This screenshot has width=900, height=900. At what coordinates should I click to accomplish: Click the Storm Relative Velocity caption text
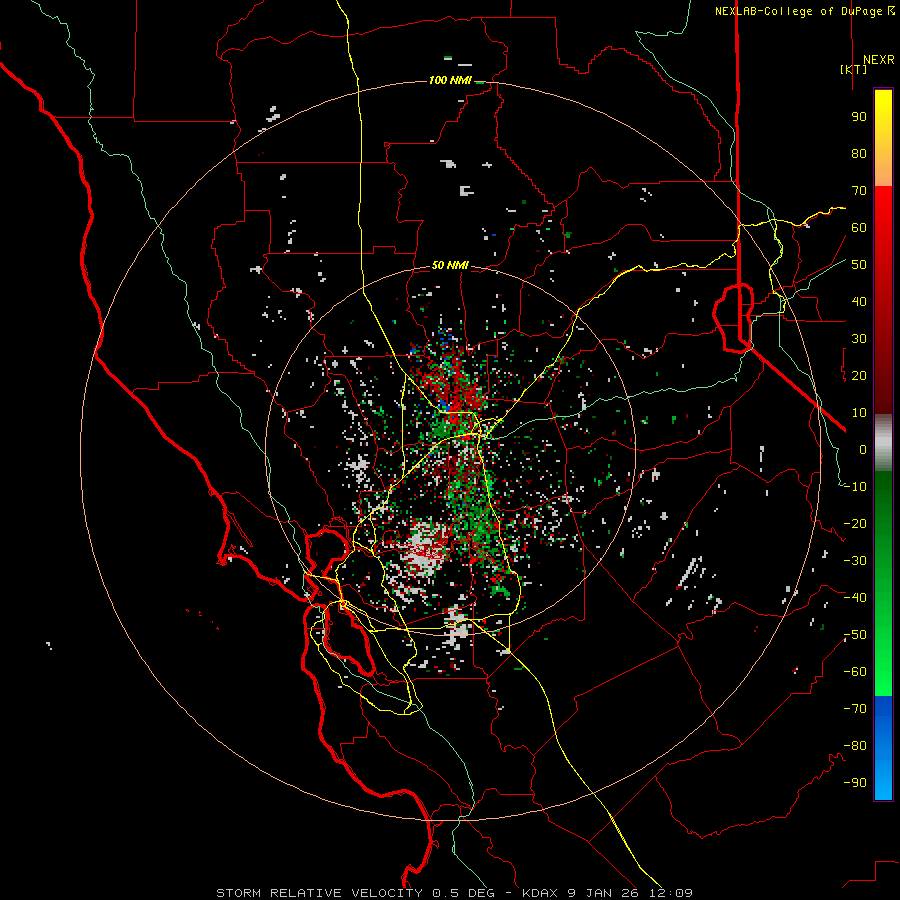coord(320,893)
